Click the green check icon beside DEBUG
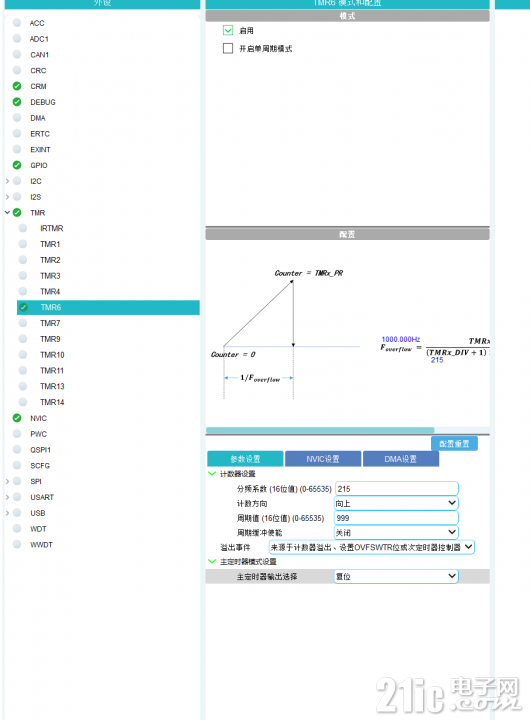530x720 pixels. click(17, 101)
